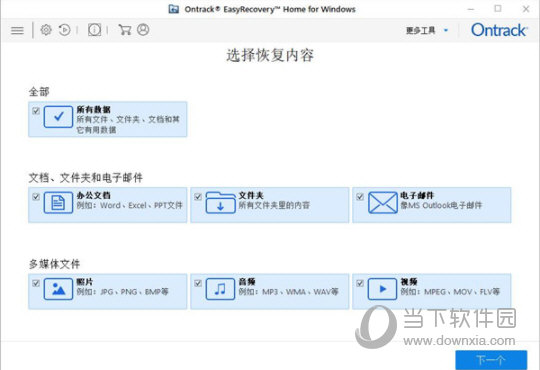Viewport: 540px width, 370px height.
Task: Toggle the 照片 checkbox
Action: click(36, 283)
